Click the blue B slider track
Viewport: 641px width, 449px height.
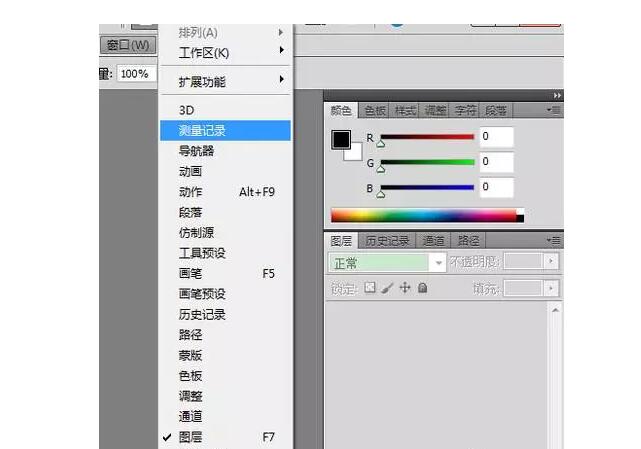pos(427,188)
